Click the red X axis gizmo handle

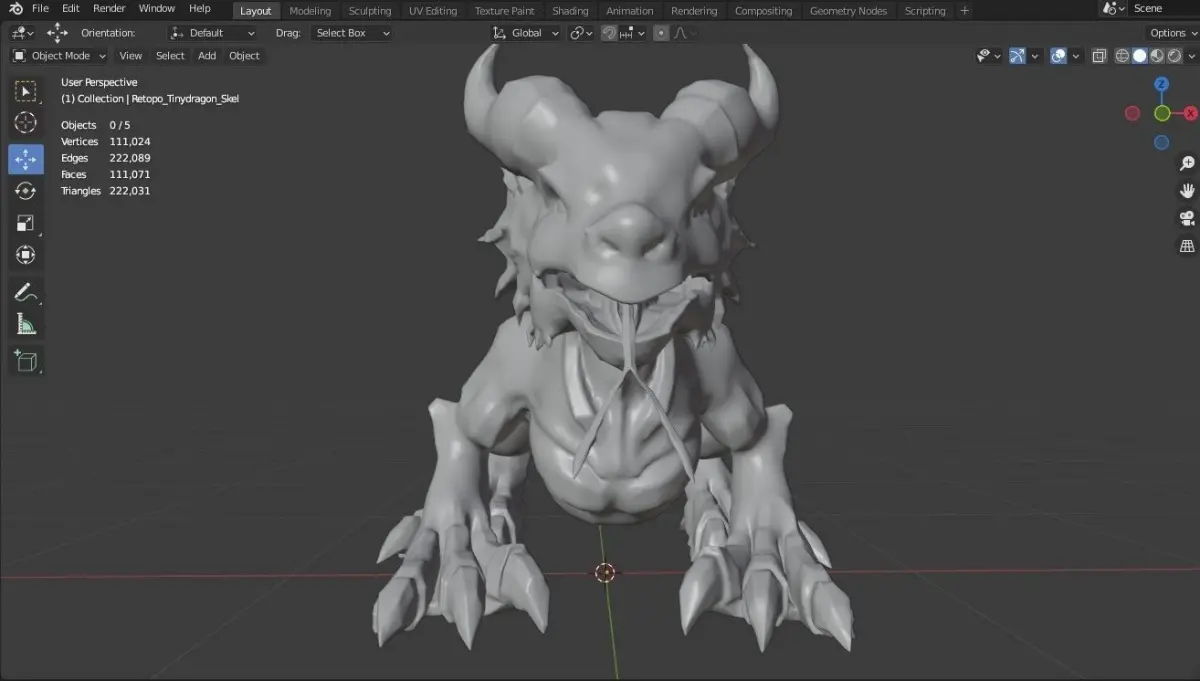1190,113
